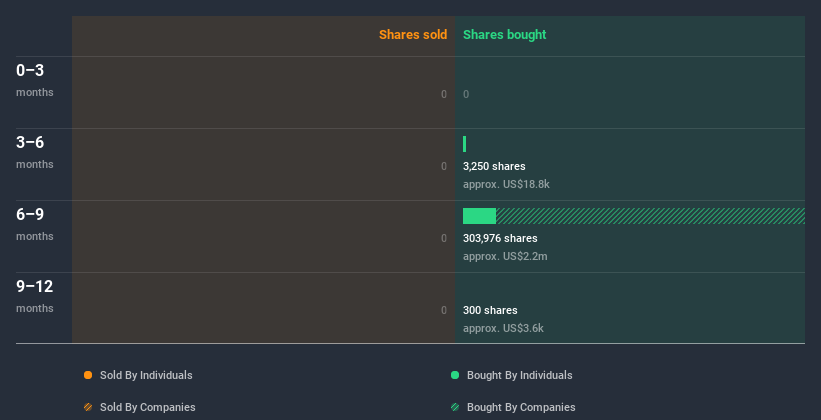Image resolution: width=821 pixels, height=420 pixels.
Task: Toggle the Bought By Companies legend label
Action: tap(521, 407)
